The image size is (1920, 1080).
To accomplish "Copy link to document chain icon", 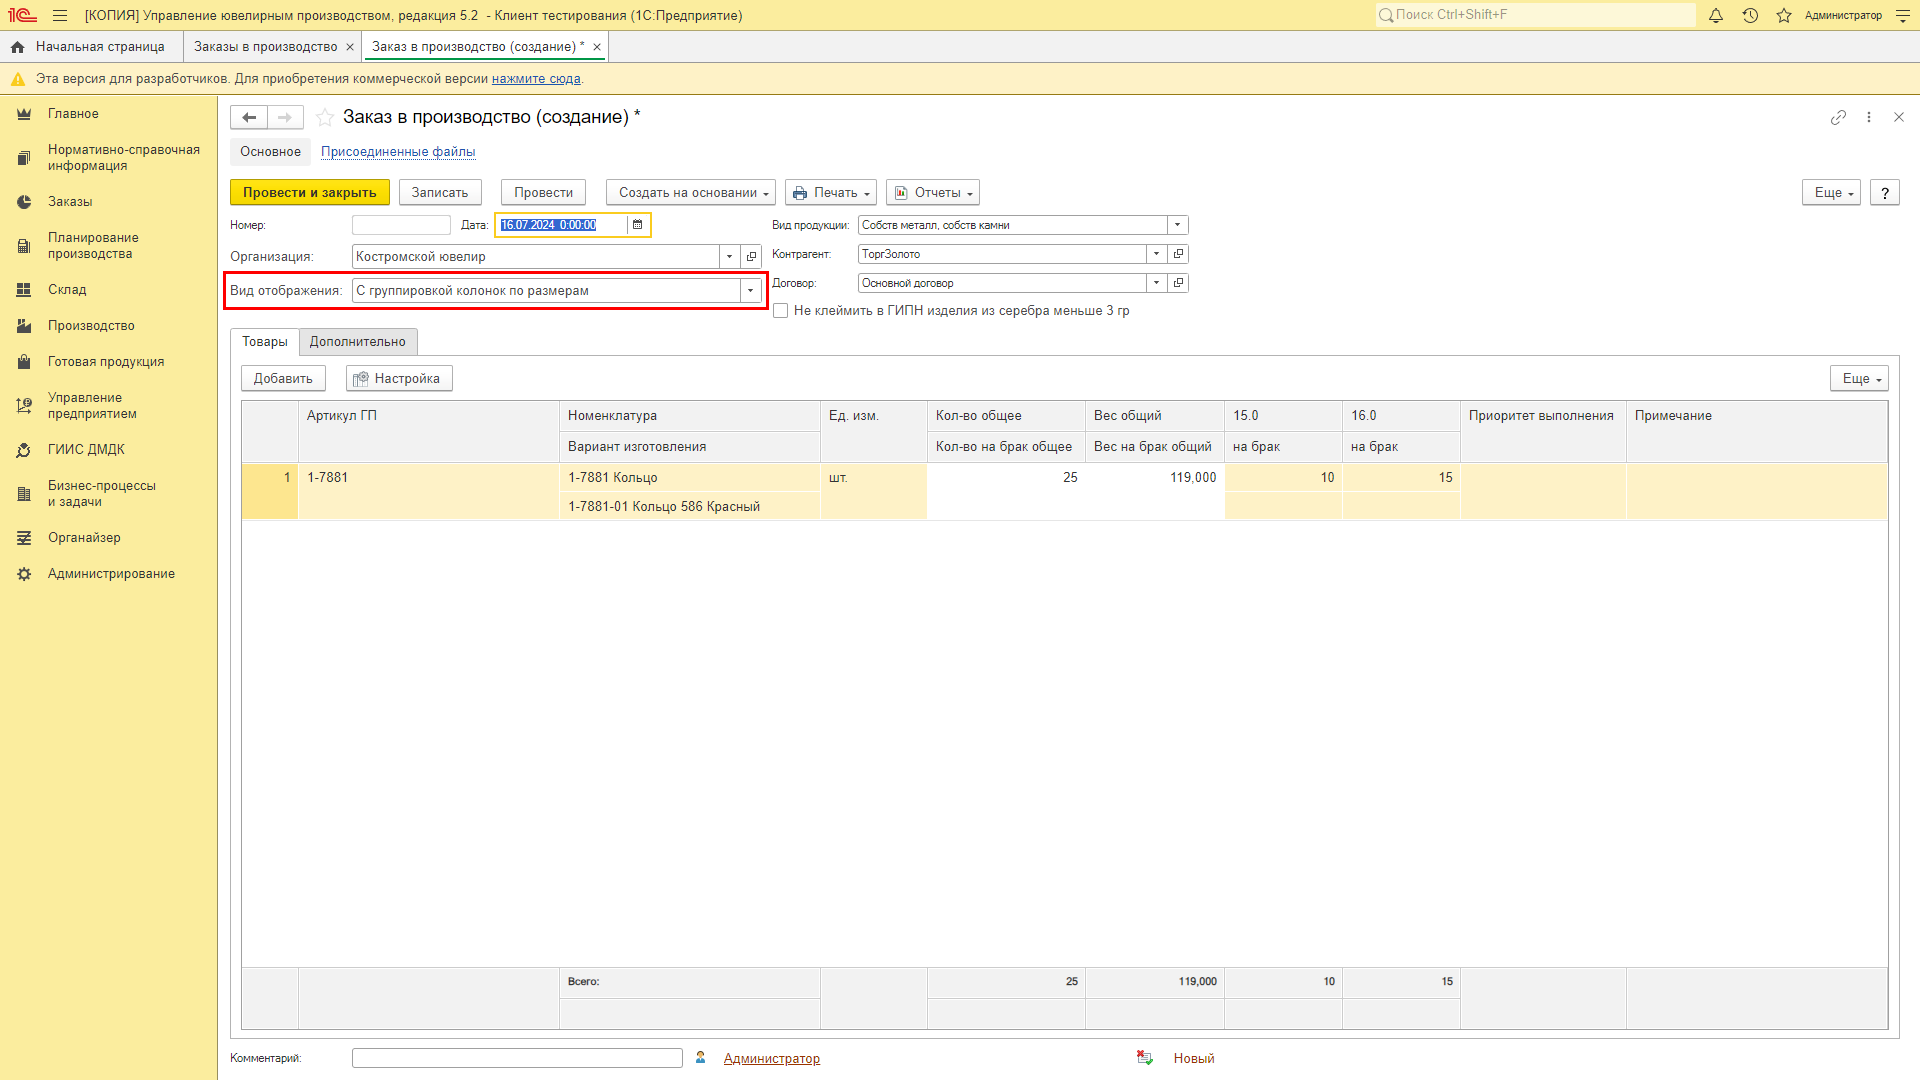I will (x=1838, y=117).
